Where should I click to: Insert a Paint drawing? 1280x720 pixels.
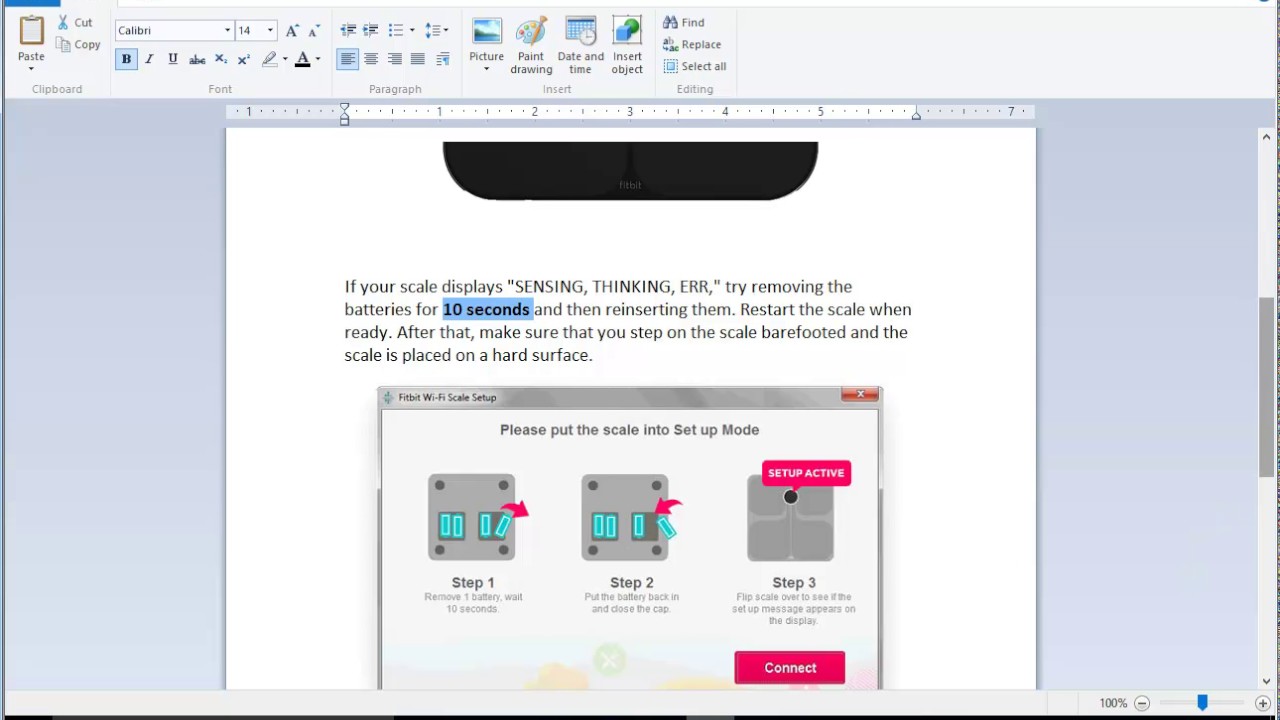pyautogui.click(x=531, y=45)
